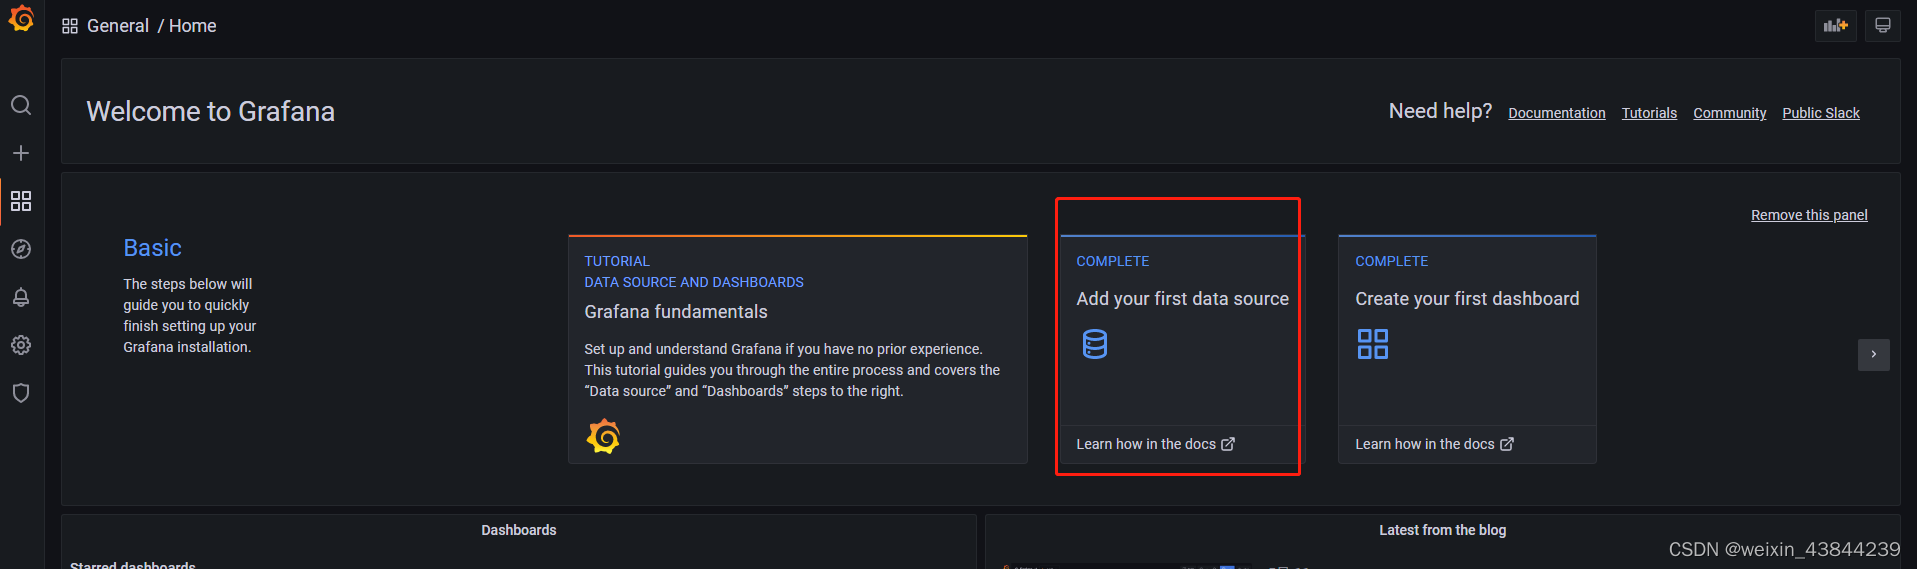Click the Add panel icon in top bar
This screenshot has width=1917, height=569.
click(x=1835, y=26)
